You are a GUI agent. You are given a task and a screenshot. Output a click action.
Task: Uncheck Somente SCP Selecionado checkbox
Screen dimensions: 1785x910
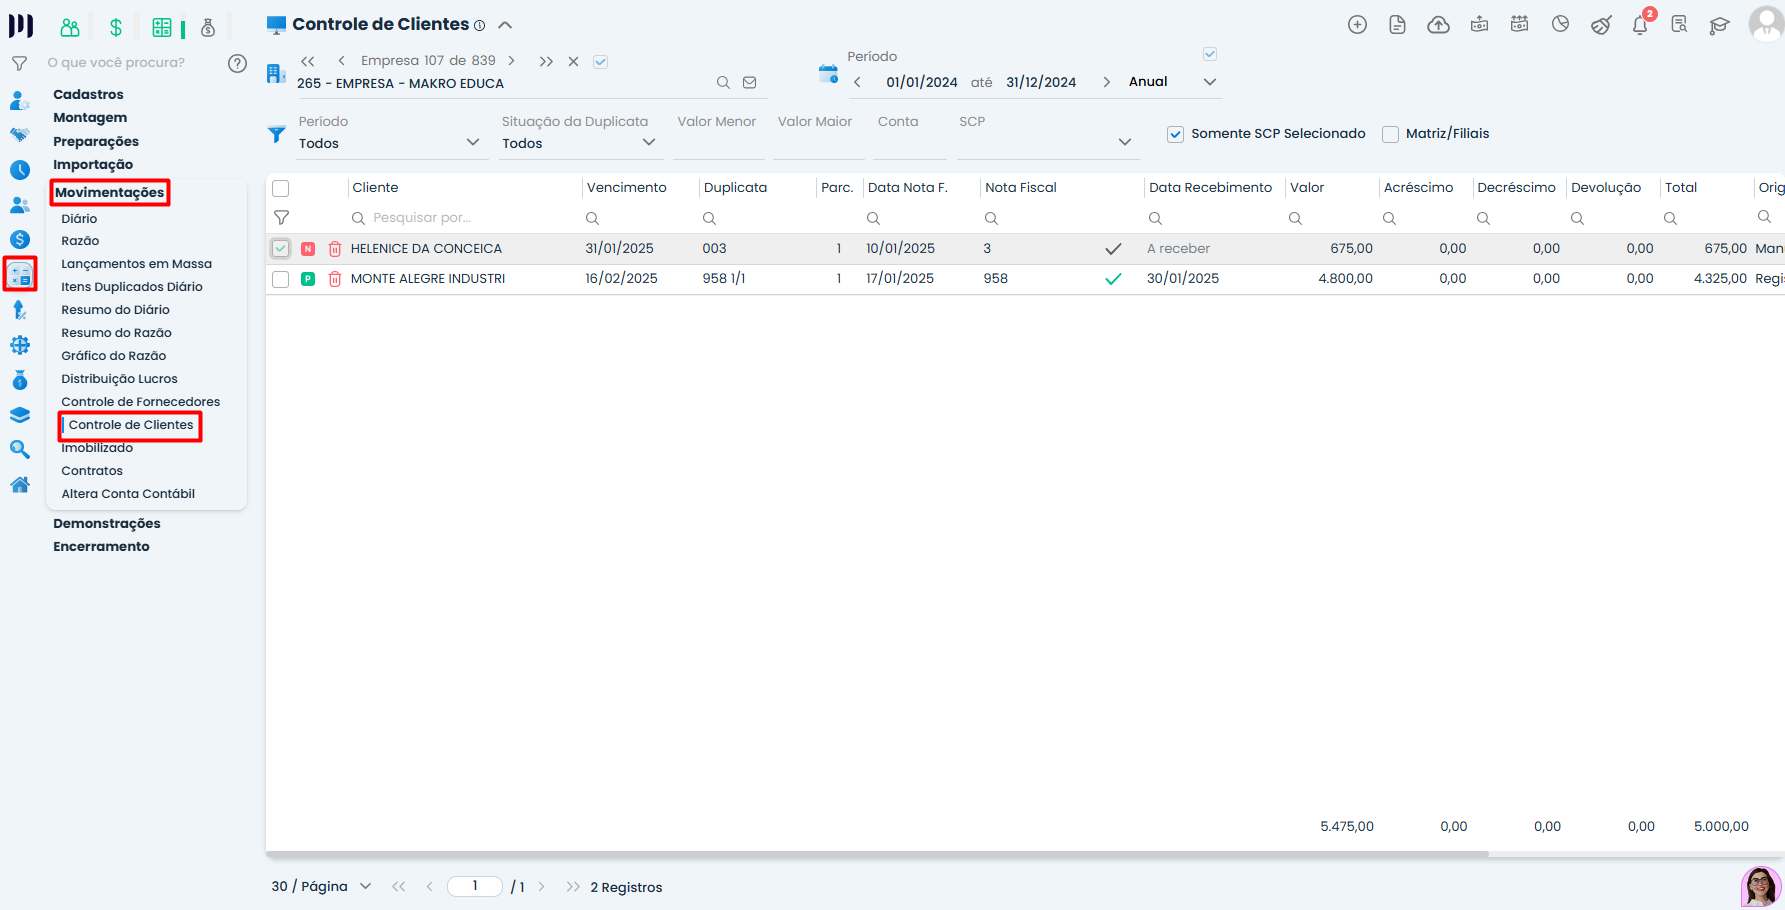[1176, 134]
